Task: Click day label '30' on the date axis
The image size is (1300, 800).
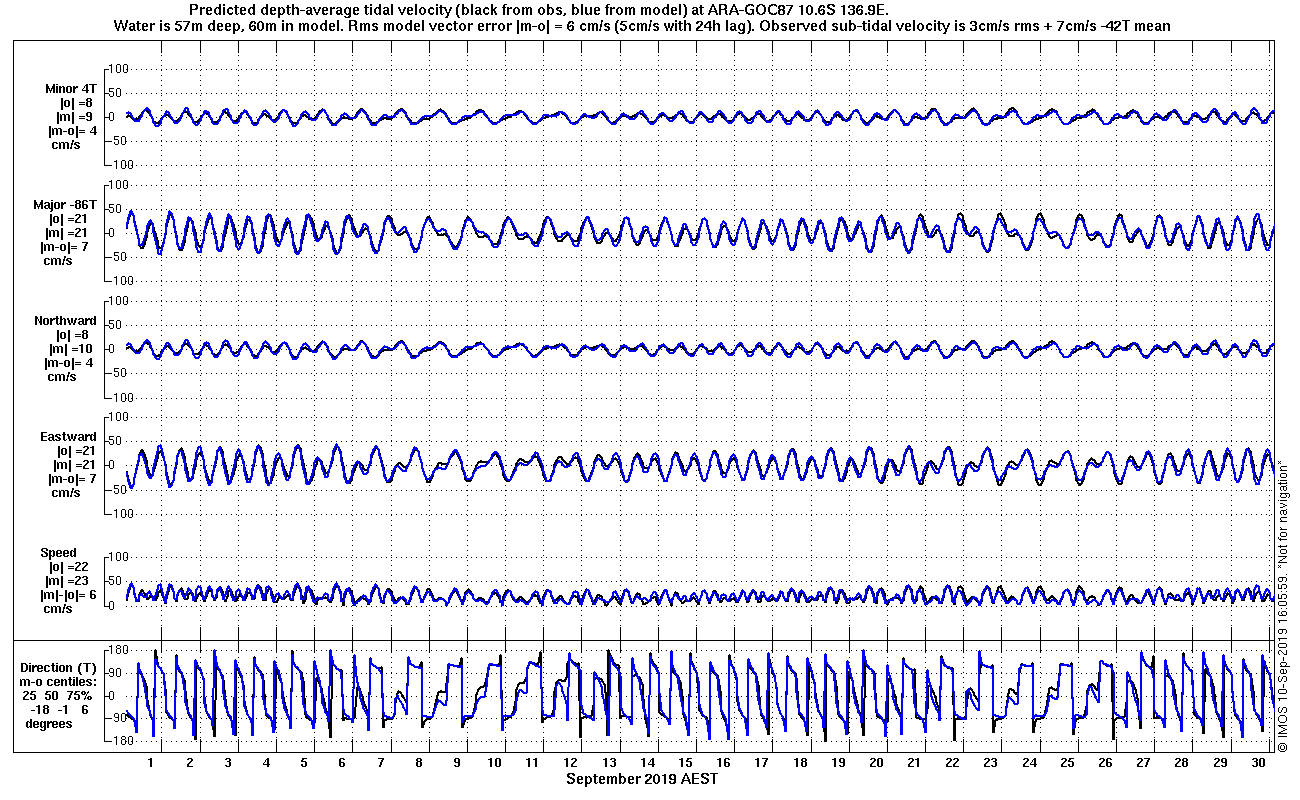Action: pyautogui.click(x=1258, y=763)
